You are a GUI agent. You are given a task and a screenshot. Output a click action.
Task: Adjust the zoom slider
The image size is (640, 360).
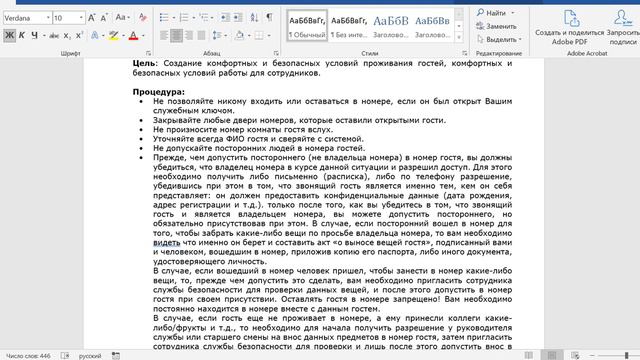coord(627,356)
